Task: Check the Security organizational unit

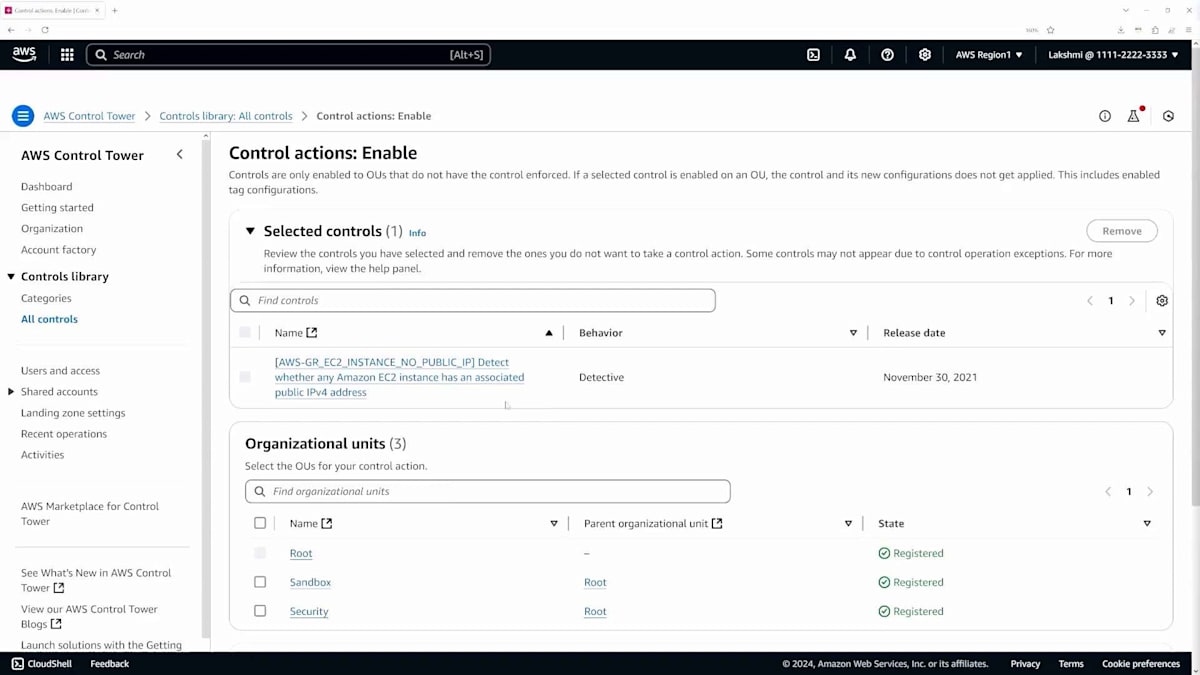Action: [x=260, y=611]
